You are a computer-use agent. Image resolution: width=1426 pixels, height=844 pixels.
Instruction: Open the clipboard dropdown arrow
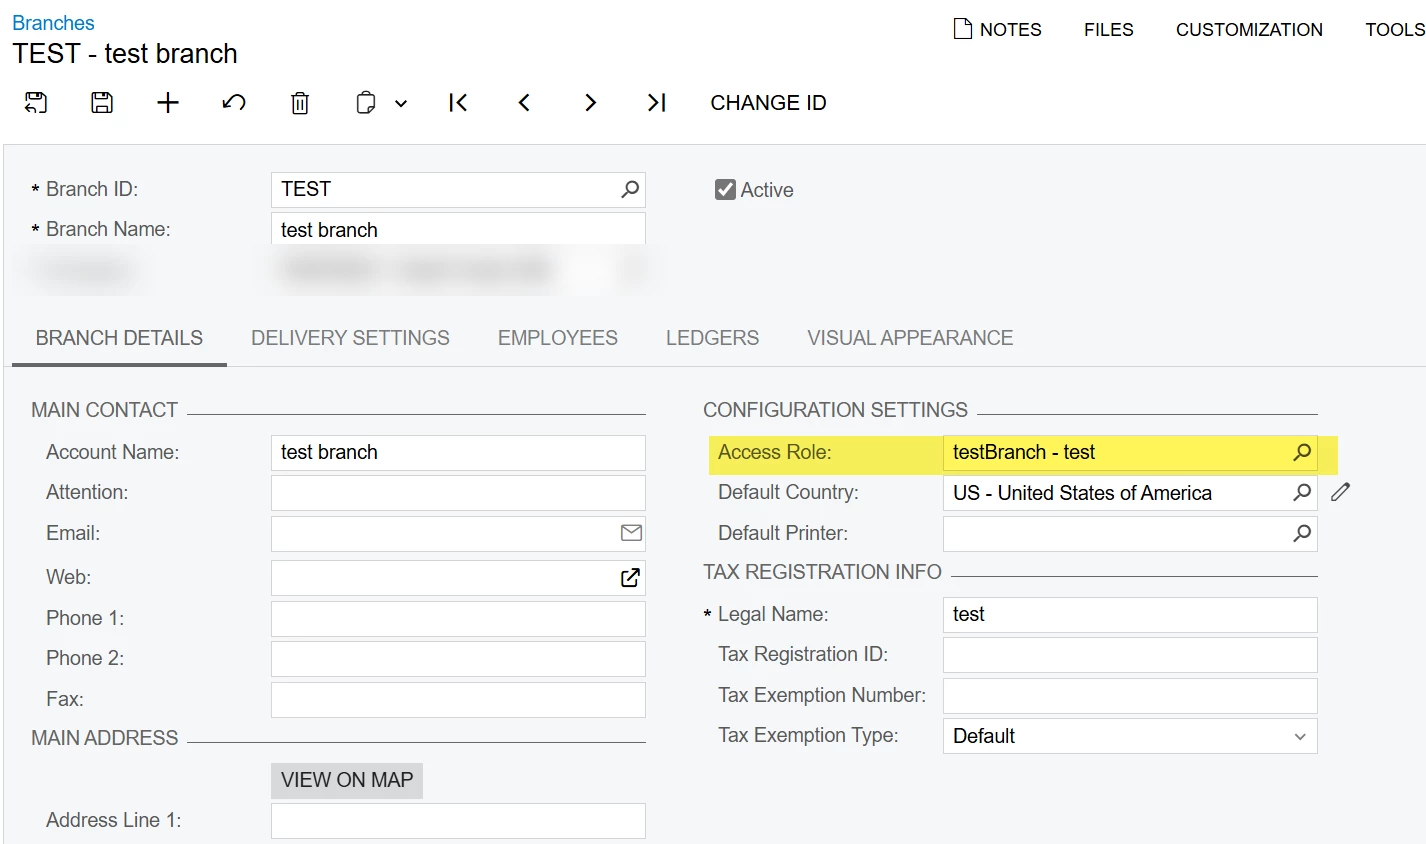coord(401,103)
